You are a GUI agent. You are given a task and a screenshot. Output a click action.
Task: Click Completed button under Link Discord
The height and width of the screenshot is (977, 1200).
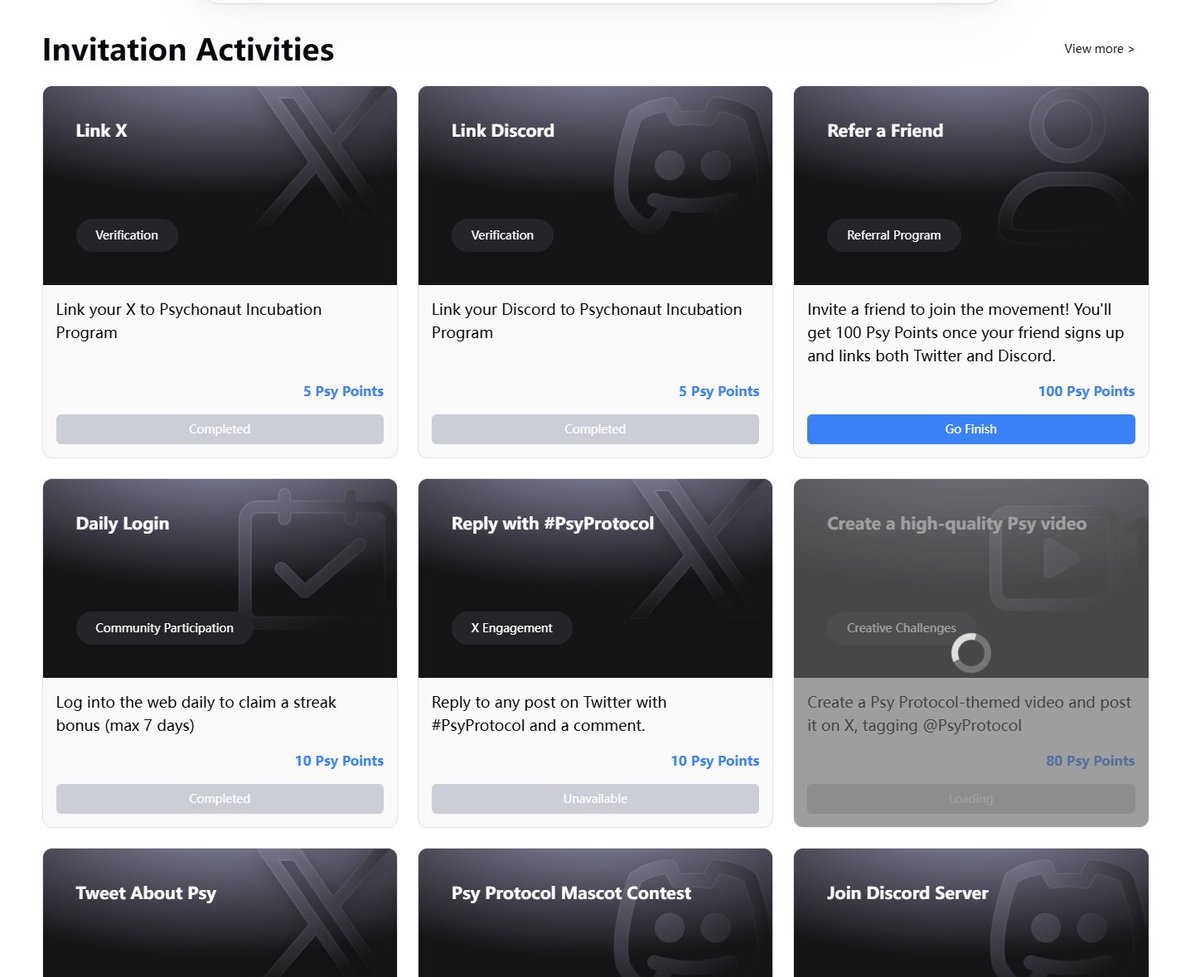[x=595, y=429]
